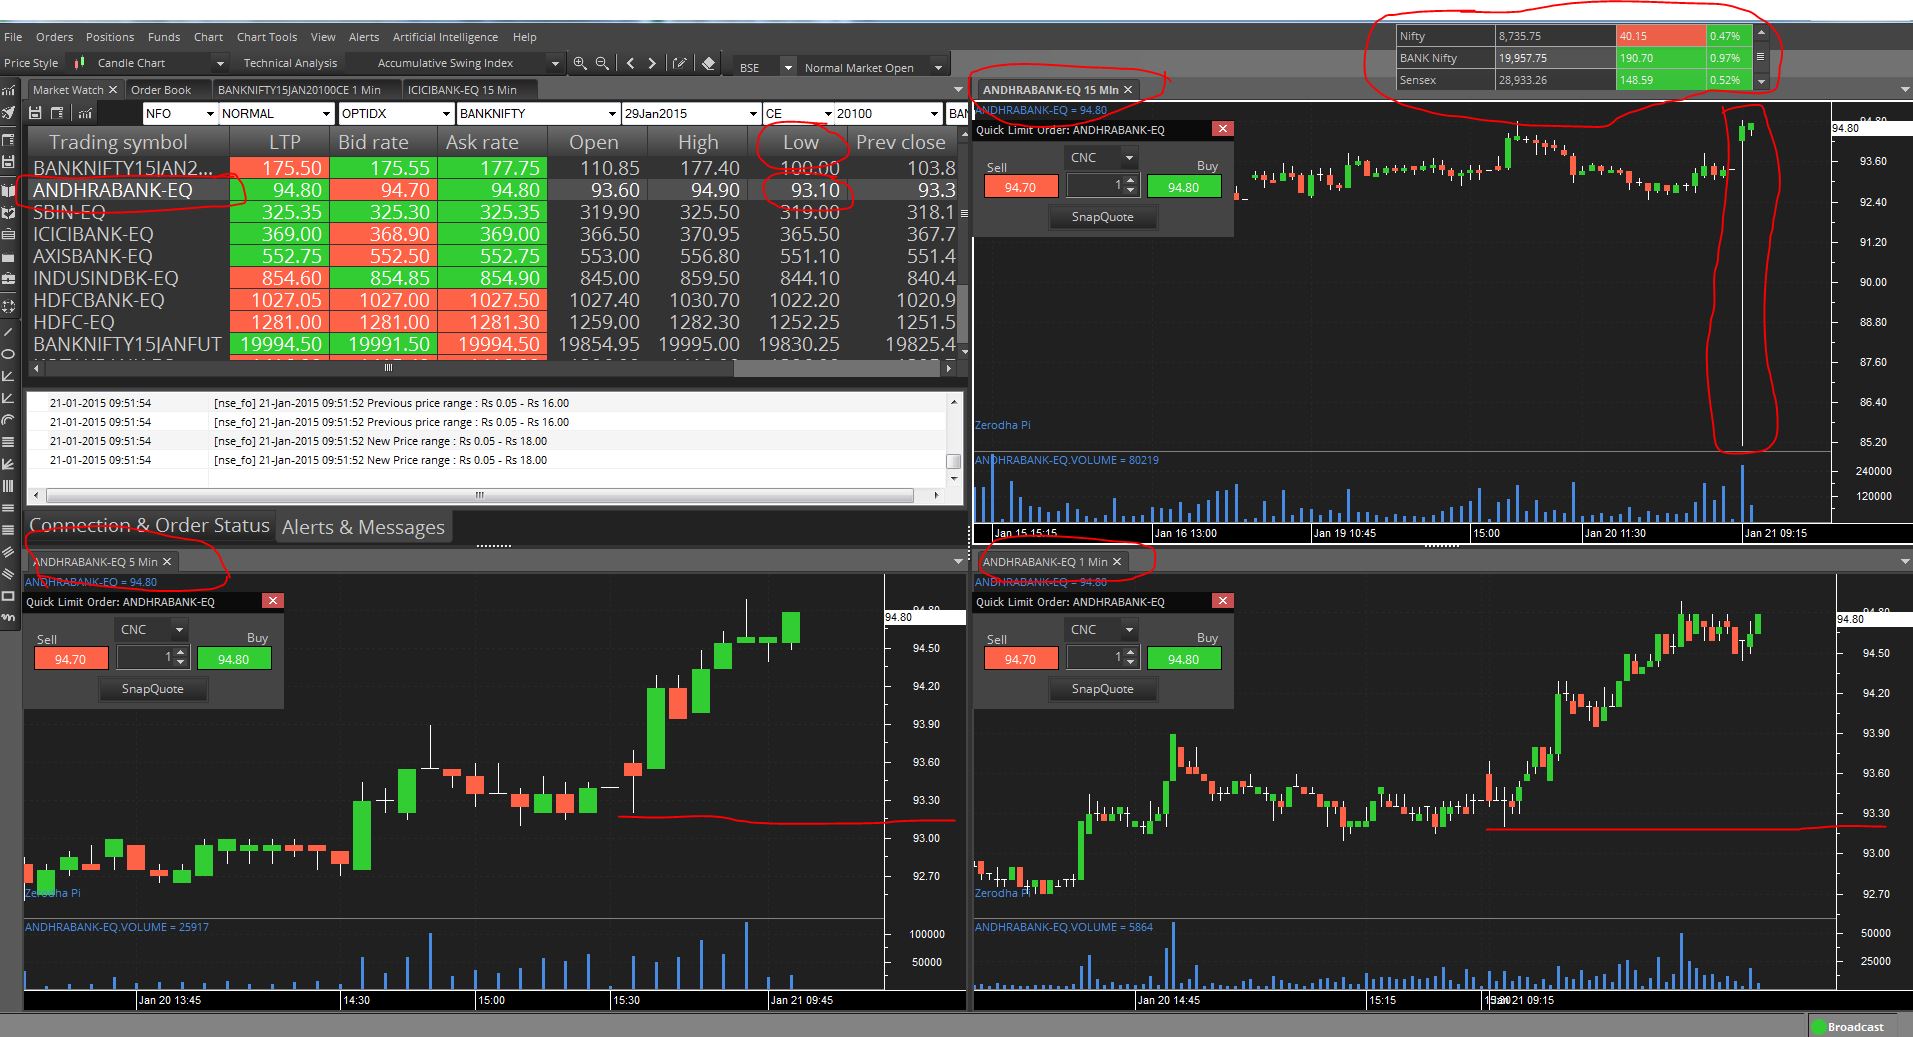Viewport: 1913px width, 1037px height.
Task: Open CNC product dropdown on 1 Min chart
Action: 1129,630
